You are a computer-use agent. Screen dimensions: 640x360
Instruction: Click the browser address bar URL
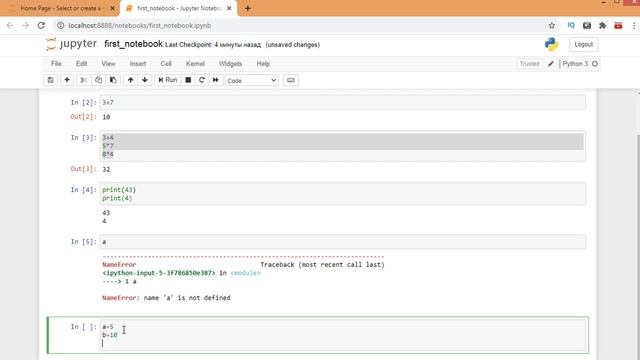[140, 25]
